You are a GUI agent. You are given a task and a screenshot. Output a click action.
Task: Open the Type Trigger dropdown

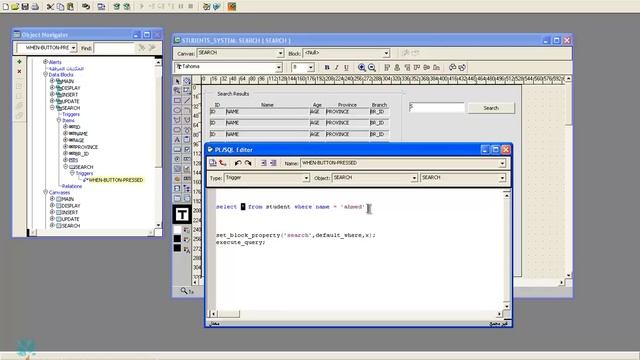click(306, 178)
